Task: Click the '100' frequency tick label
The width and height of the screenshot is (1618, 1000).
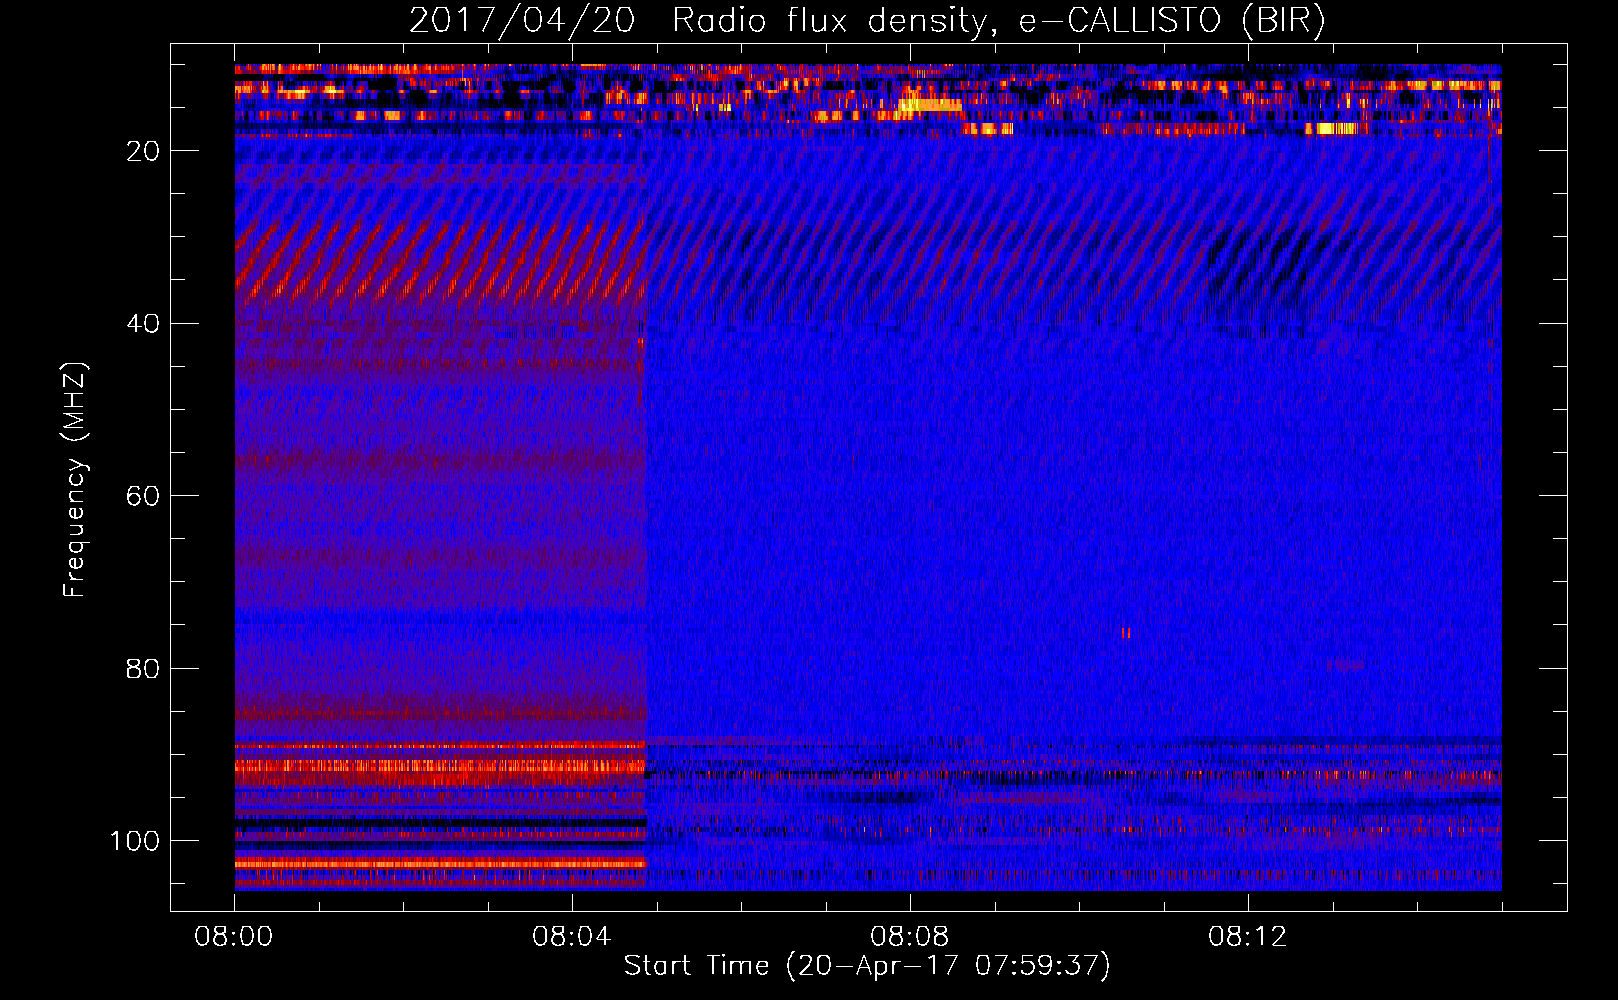Action: [136, 841]
